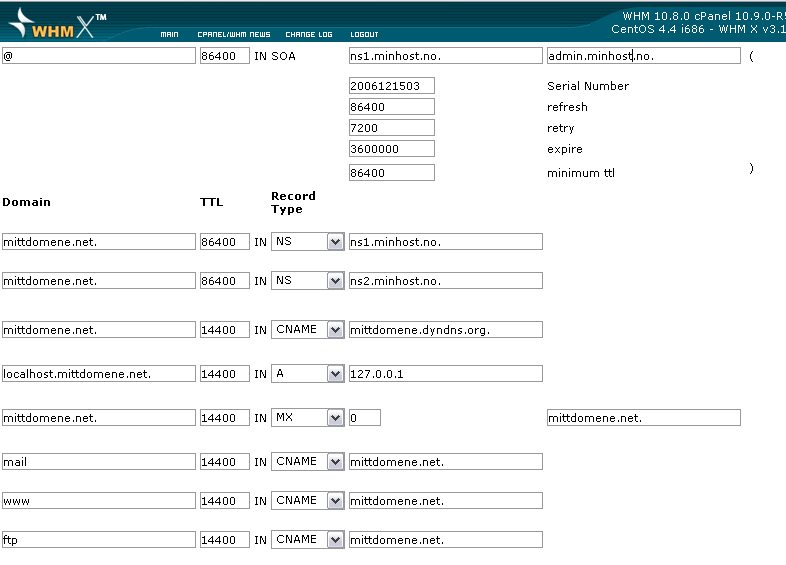This screenshot has width=786, height=565.
Task: Click the minimum ttl label
Action: pyautogui.click(x=581, y=173)
